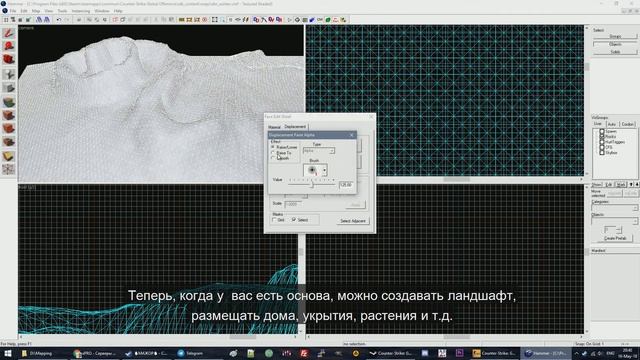
Task: Click the Select Adjacent button
Action: pos(353,221)
